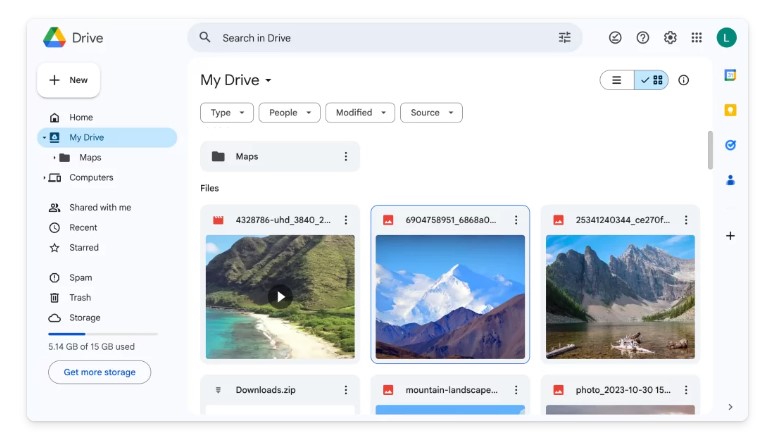Open the Settings gear

(670, 38)
